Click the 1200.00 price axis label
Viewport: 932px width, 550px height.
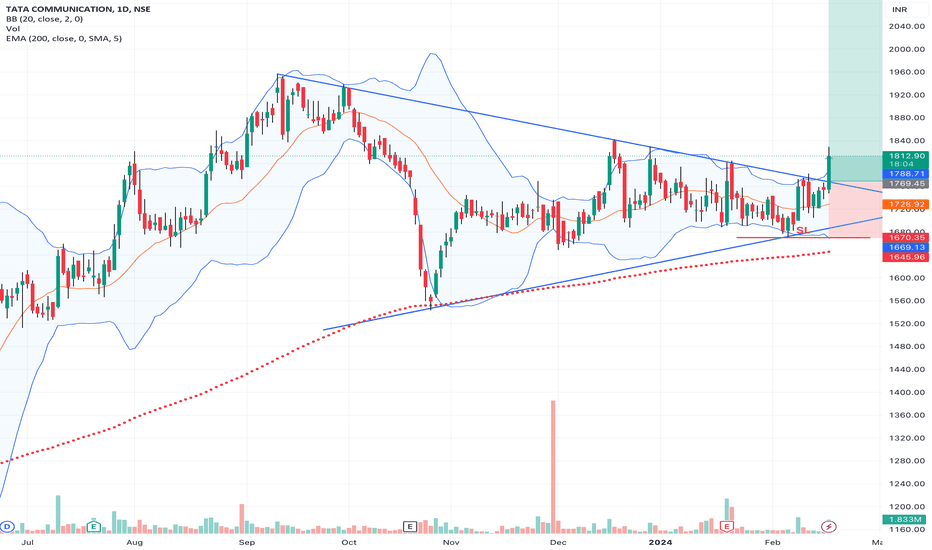(x=907, y=507)
